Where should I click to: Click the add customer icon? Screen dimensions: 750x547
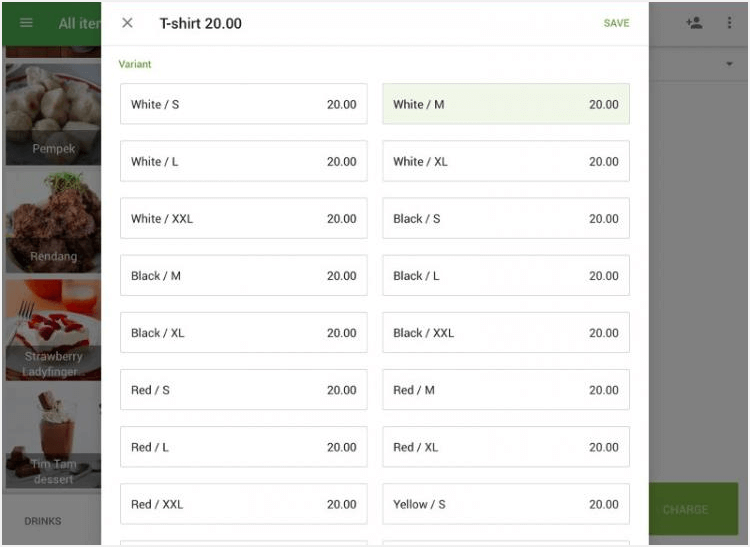pyautogui.click(x=694, y=23)
